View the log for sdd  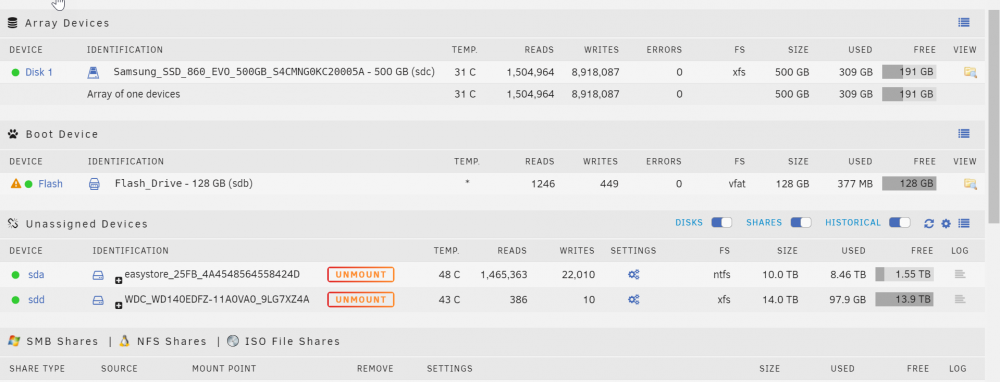coord(960,299)
